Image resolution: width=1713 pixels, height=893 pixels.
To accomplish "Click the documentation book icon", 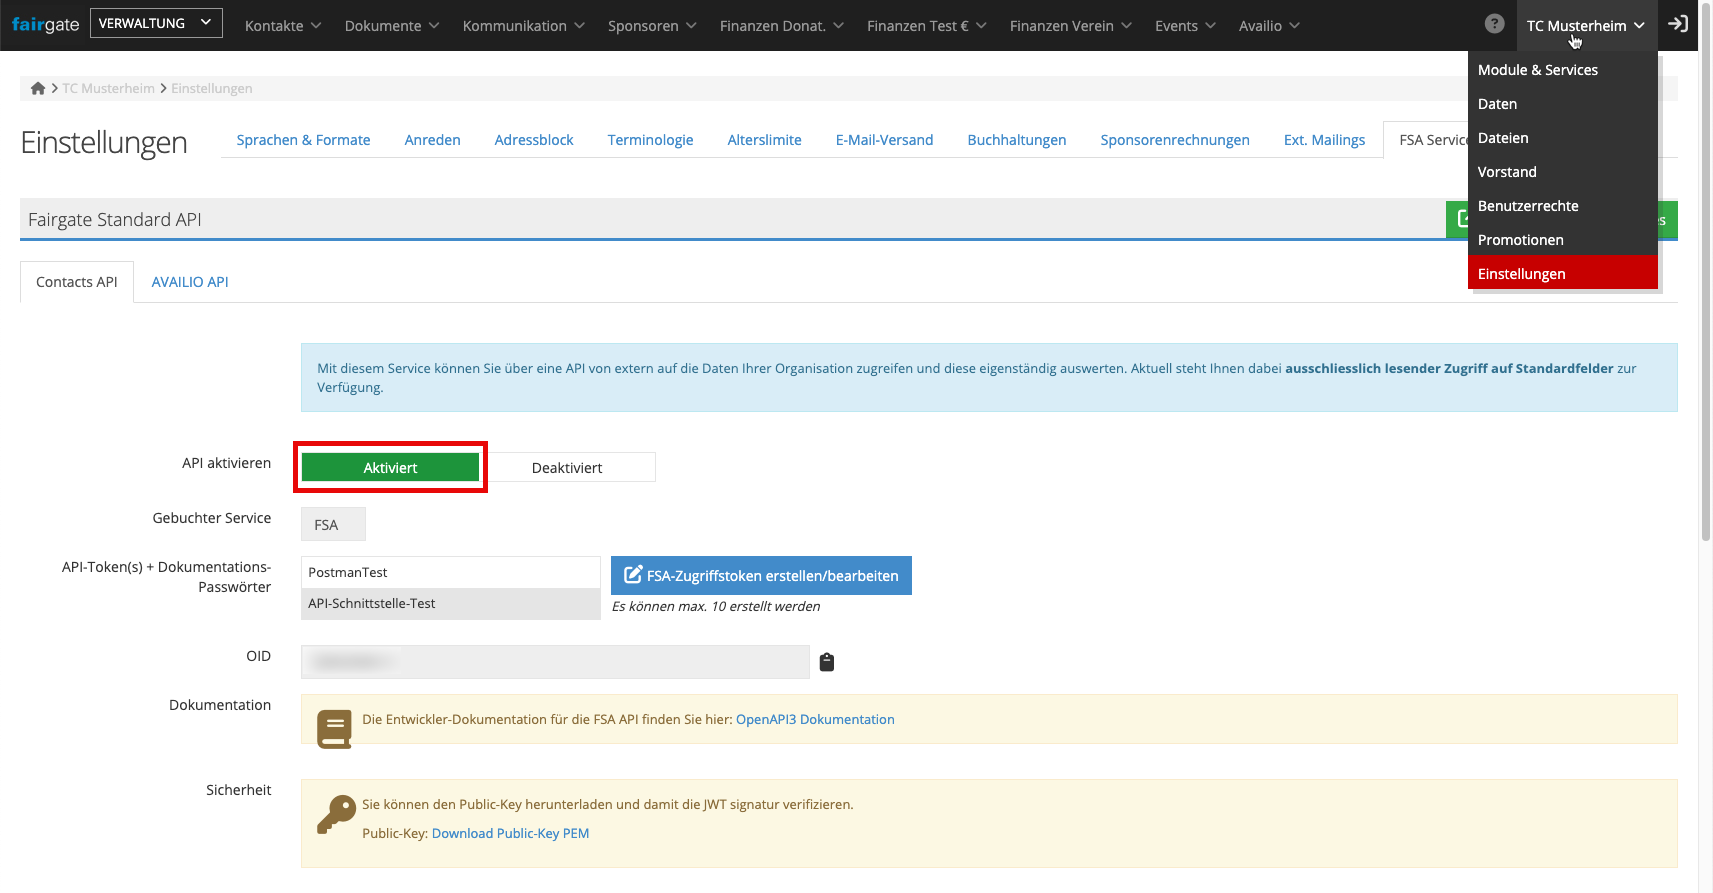I will click(x=334, y=729).
